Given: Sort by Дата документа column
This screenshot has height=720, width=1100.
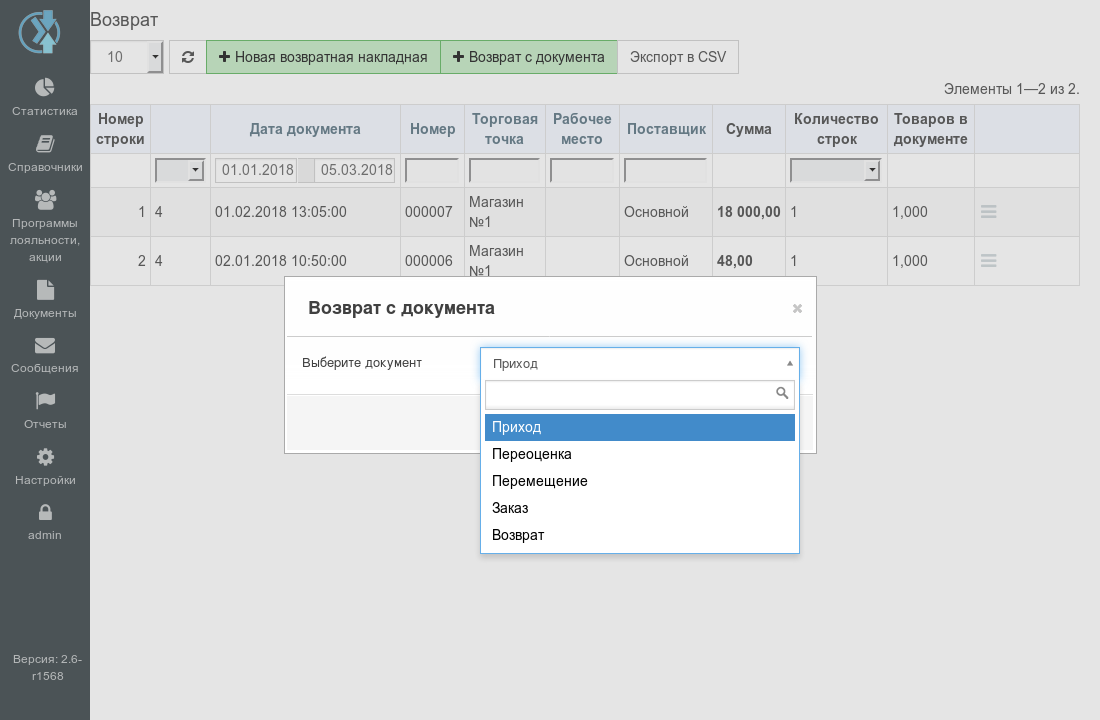Looking at the screenshot, I should tap(305, 129).
